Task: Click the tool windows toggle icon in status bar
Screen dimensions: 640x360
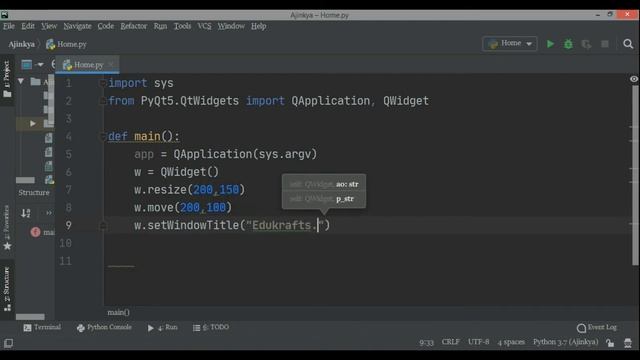Action: (x=8, y=343)
